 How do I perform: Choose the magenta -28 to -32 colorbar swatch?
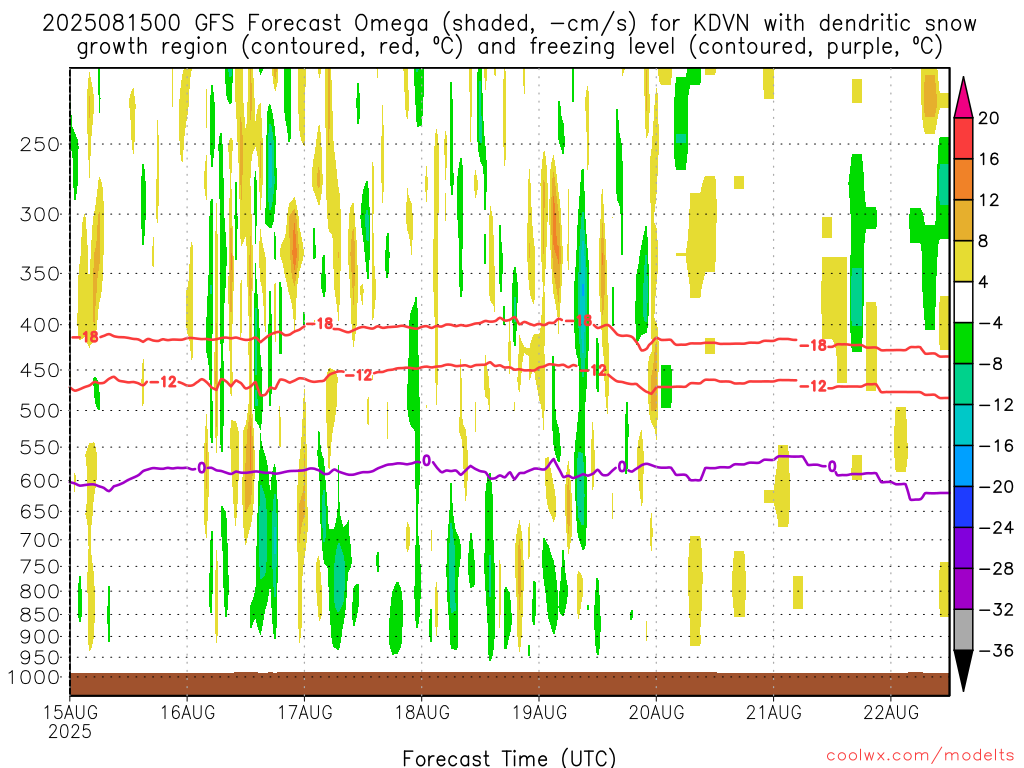click(963, 589)
